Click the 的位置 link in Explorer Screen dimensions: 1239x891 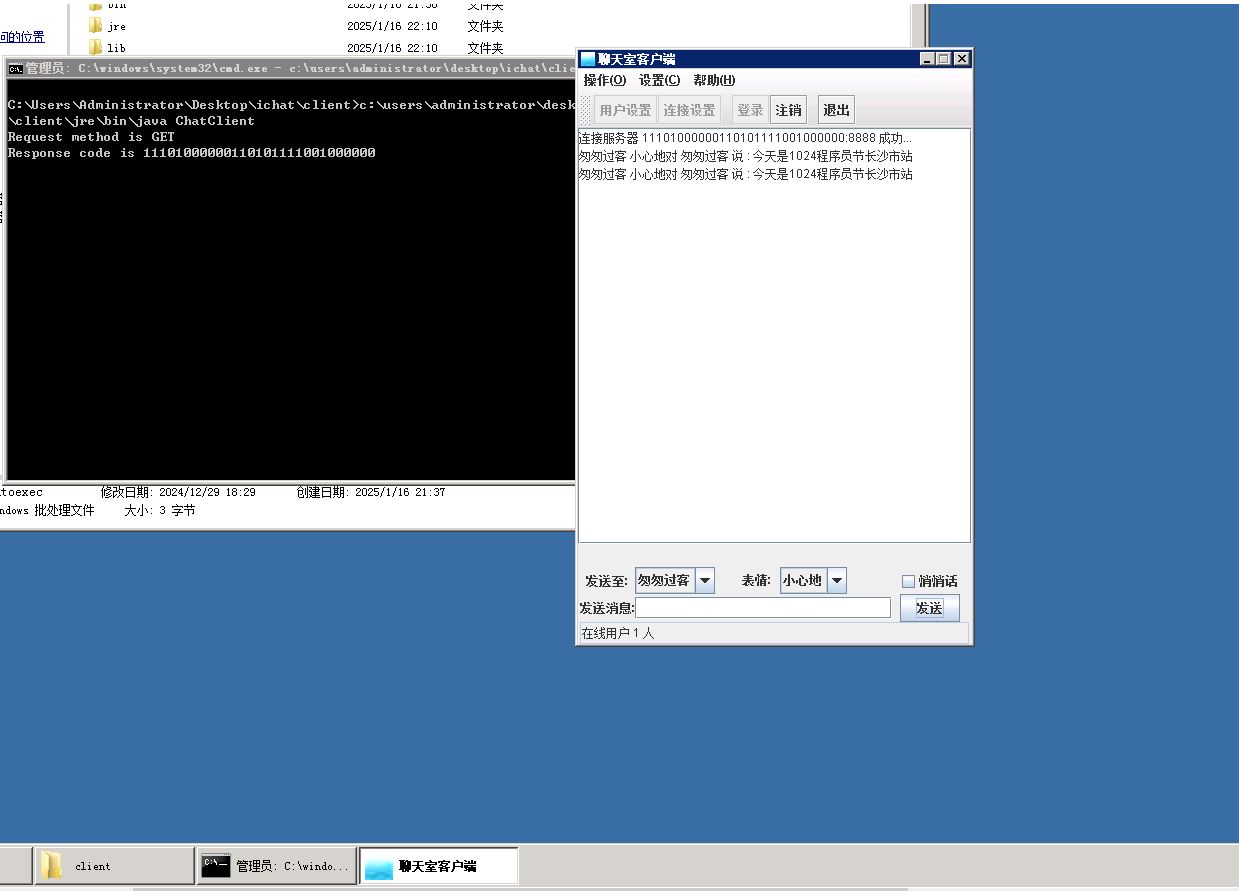(x=22, y=37)
